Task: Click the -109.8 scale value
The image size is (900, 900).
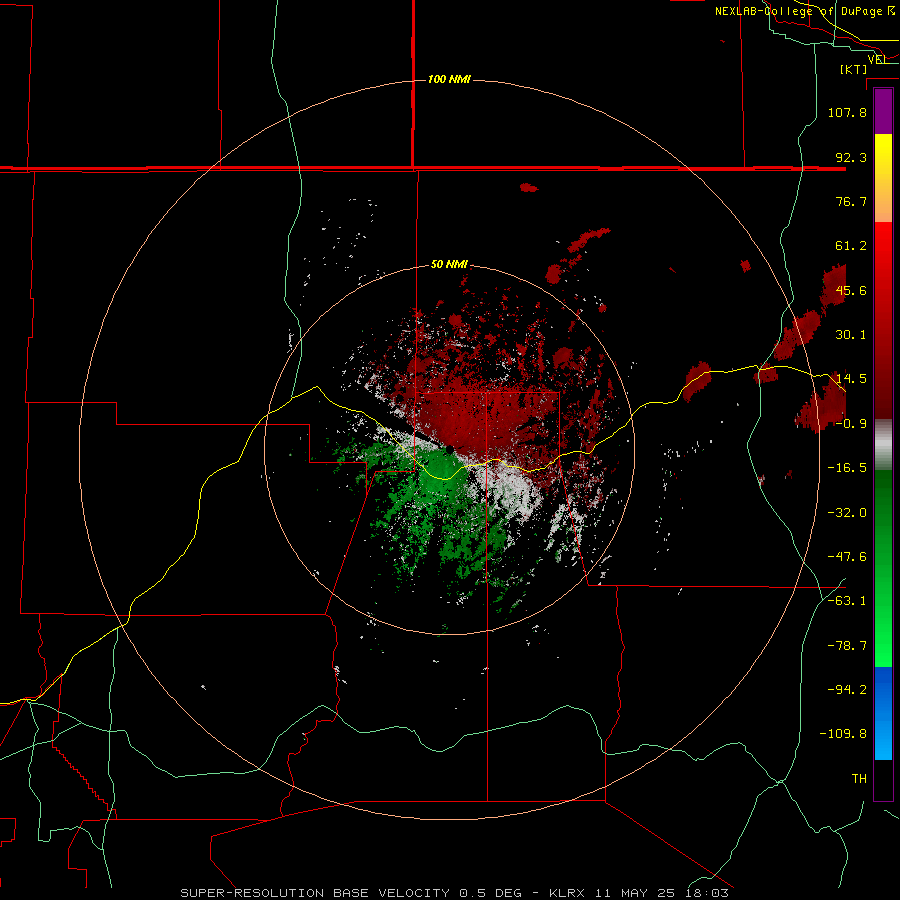Action: [843, 734]
